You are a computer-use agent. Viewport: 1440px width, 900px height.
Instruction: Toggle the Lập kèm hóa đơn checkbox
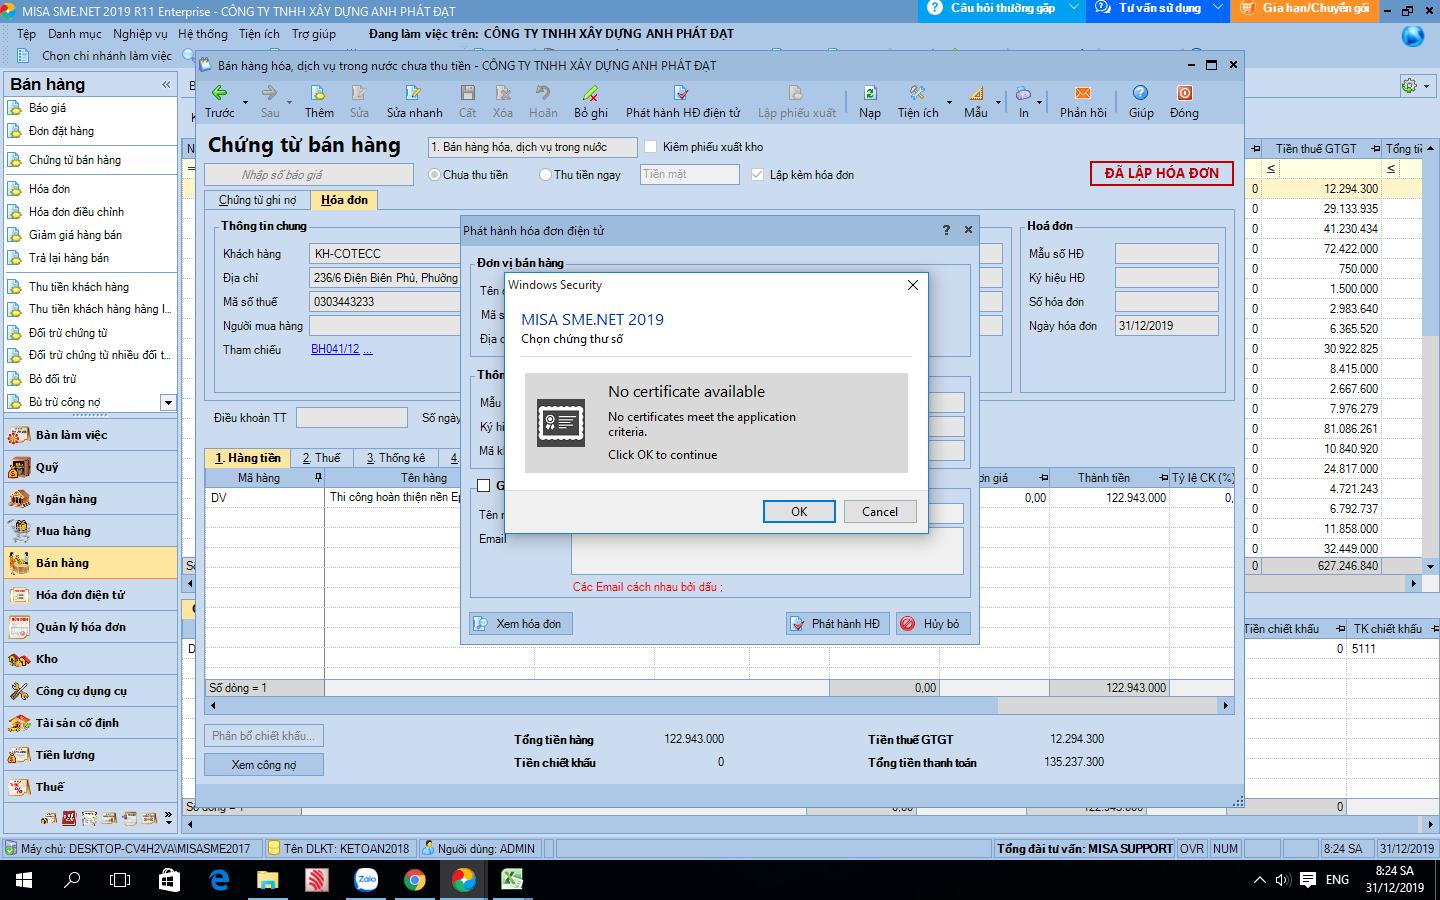coord(757,175)
